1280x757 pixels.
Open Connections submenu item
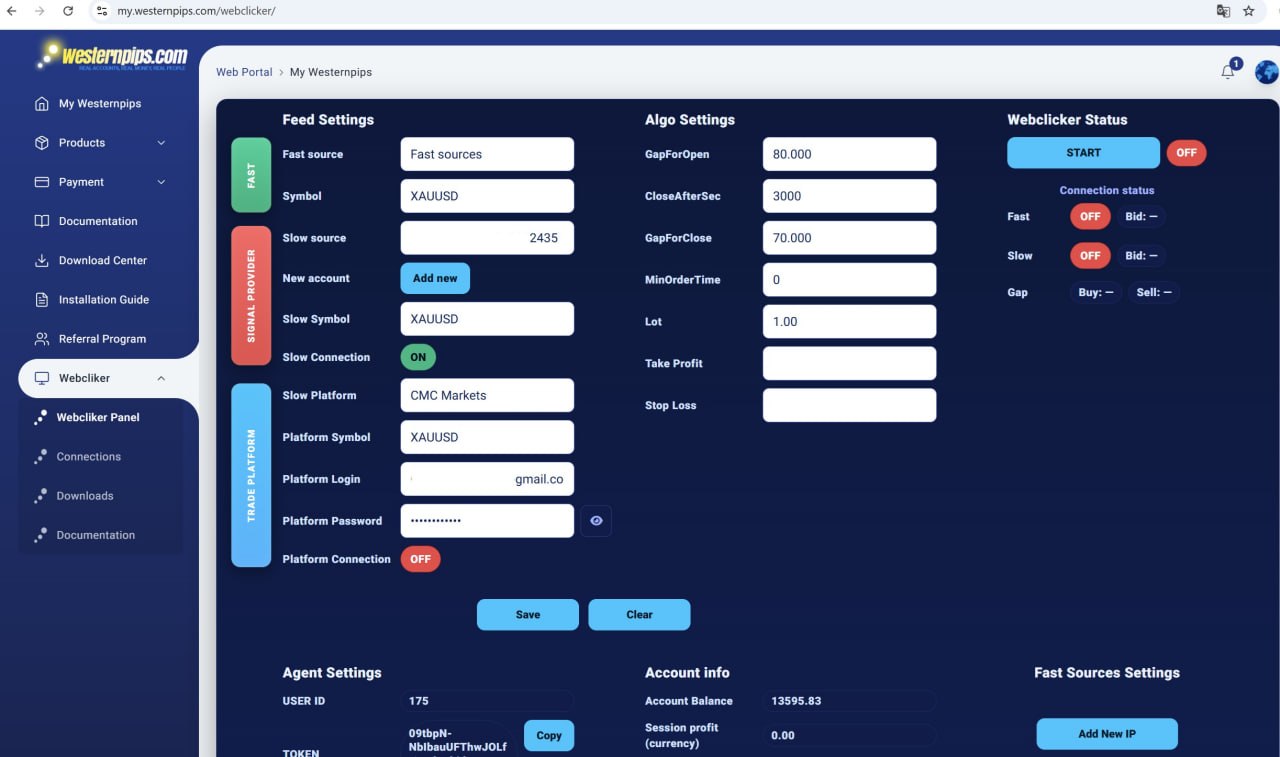tap(88, 457)
